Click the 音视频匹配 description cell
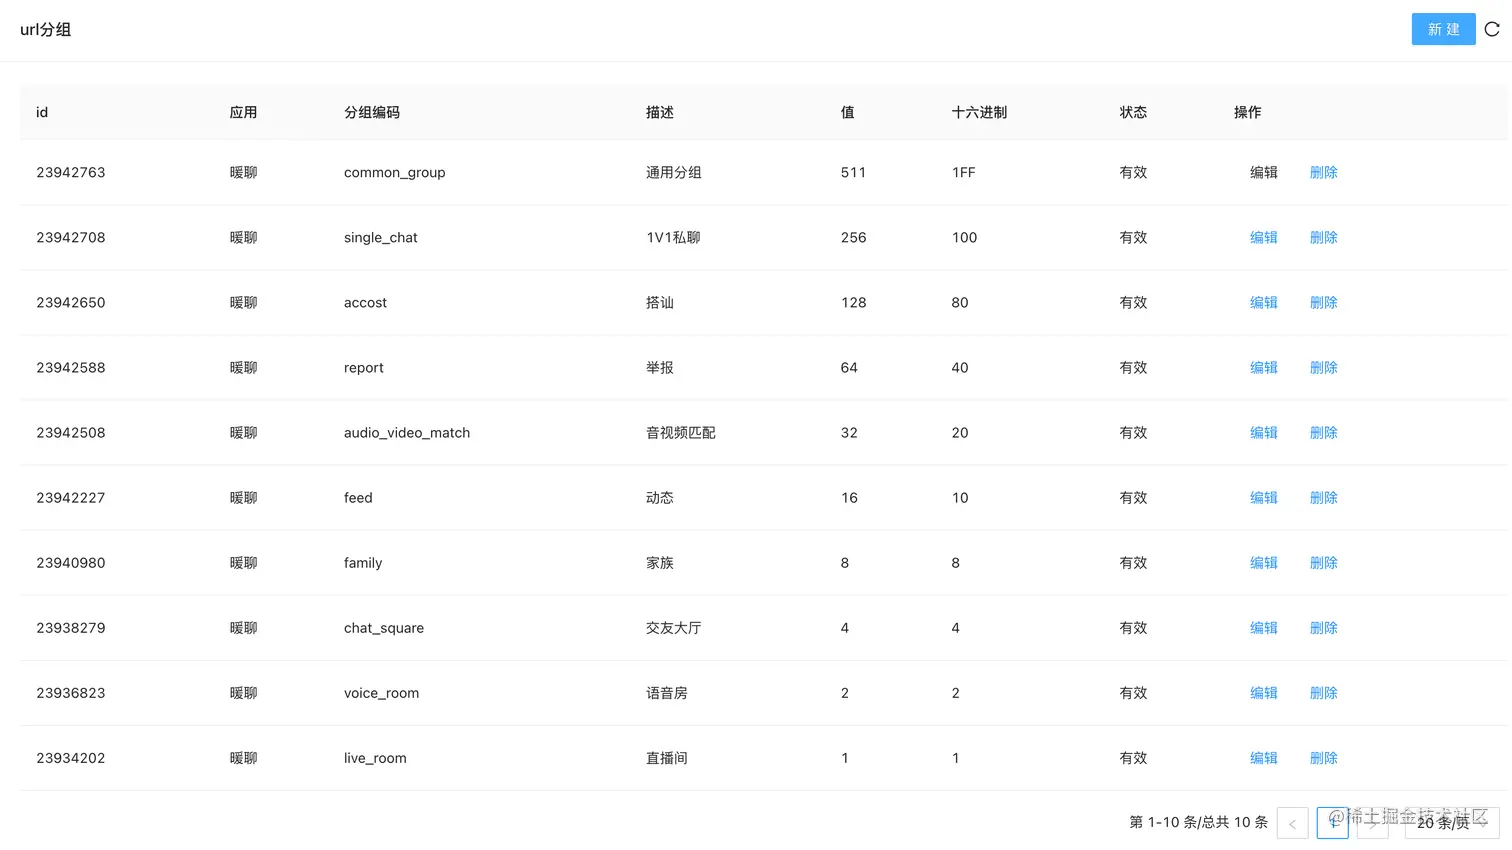This screenshot has height=850, width=1512. click(681, 432)
